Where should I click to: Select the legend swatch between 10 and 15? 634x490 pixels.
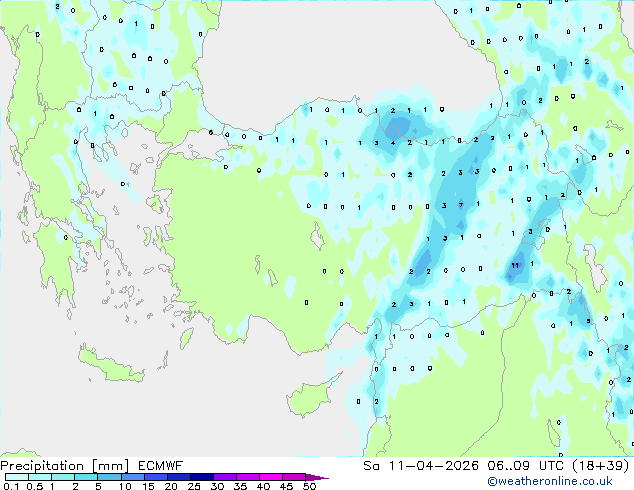click(132, 477)
